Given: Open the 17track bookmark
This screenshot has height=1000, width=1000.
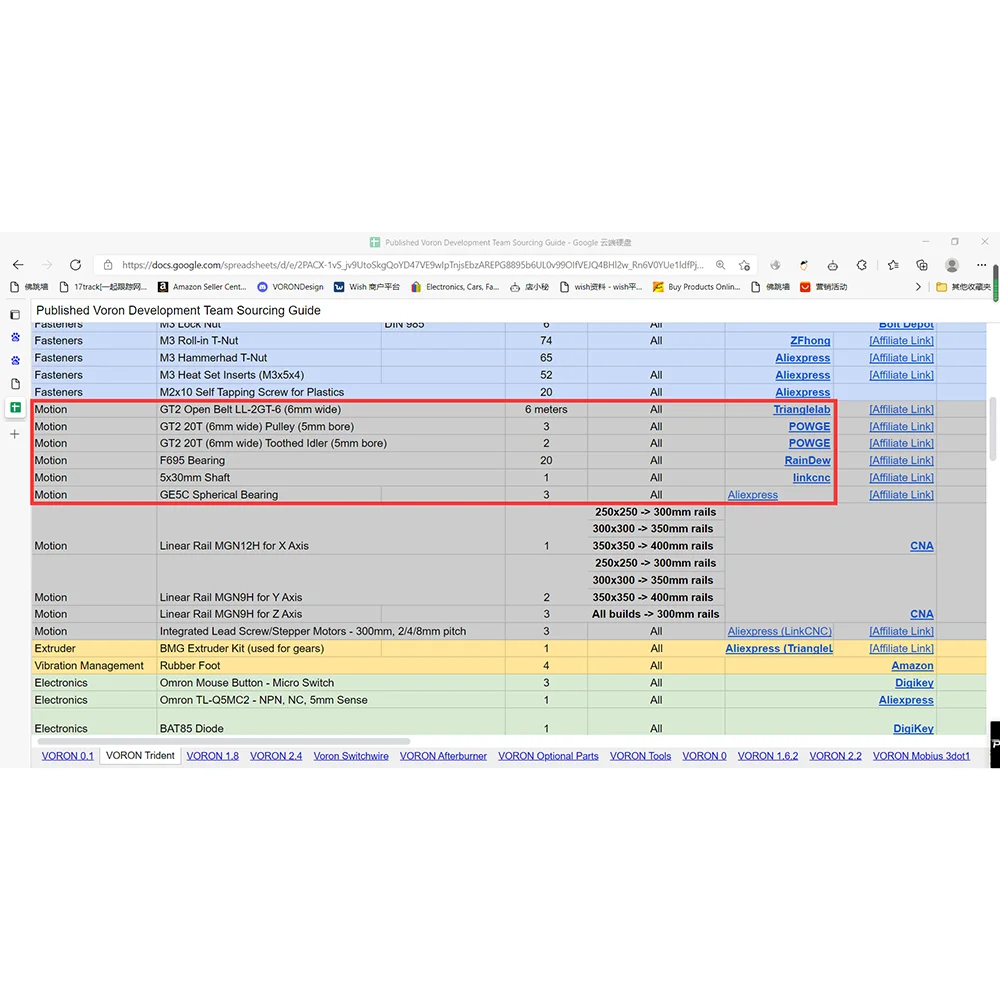Looking at the screenshot, I should [x=103, y=287].
